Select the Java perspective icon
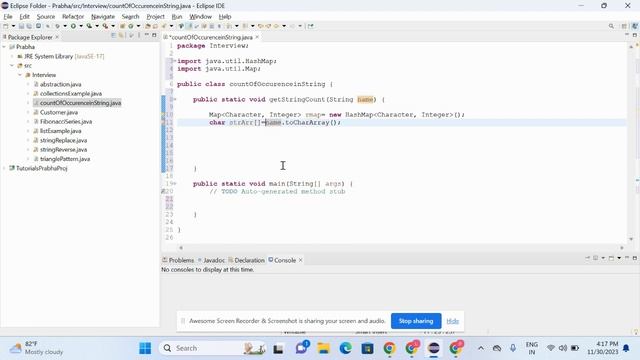The width and height of the screenshot is (640, 360). coord(634,26)
